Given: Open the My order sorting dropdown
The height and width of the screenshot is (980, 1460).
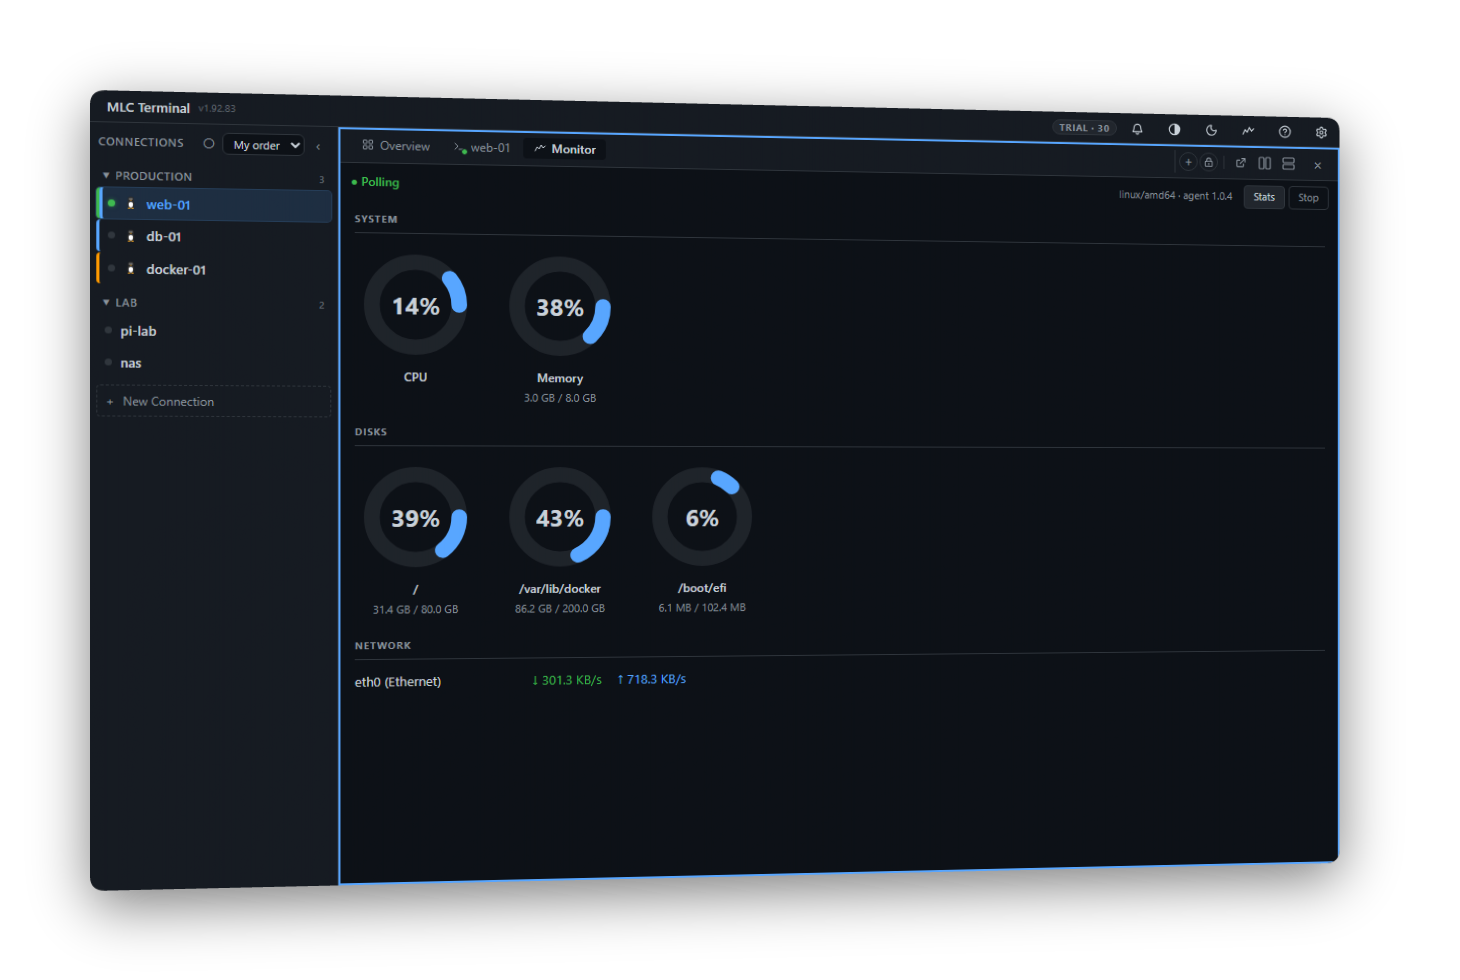Looking at the screenshot, I should pos(263,145).
